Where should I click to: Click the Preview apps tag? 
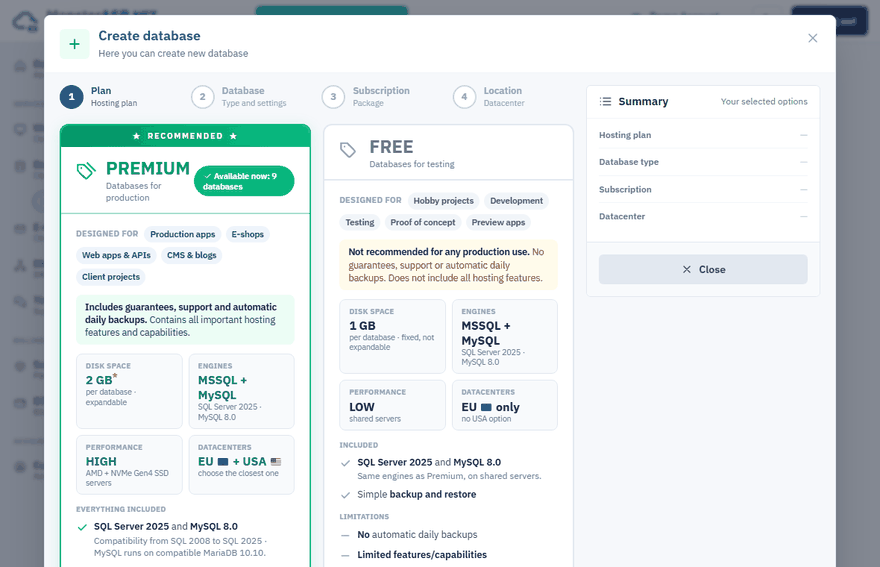click(x=498, y=222)
